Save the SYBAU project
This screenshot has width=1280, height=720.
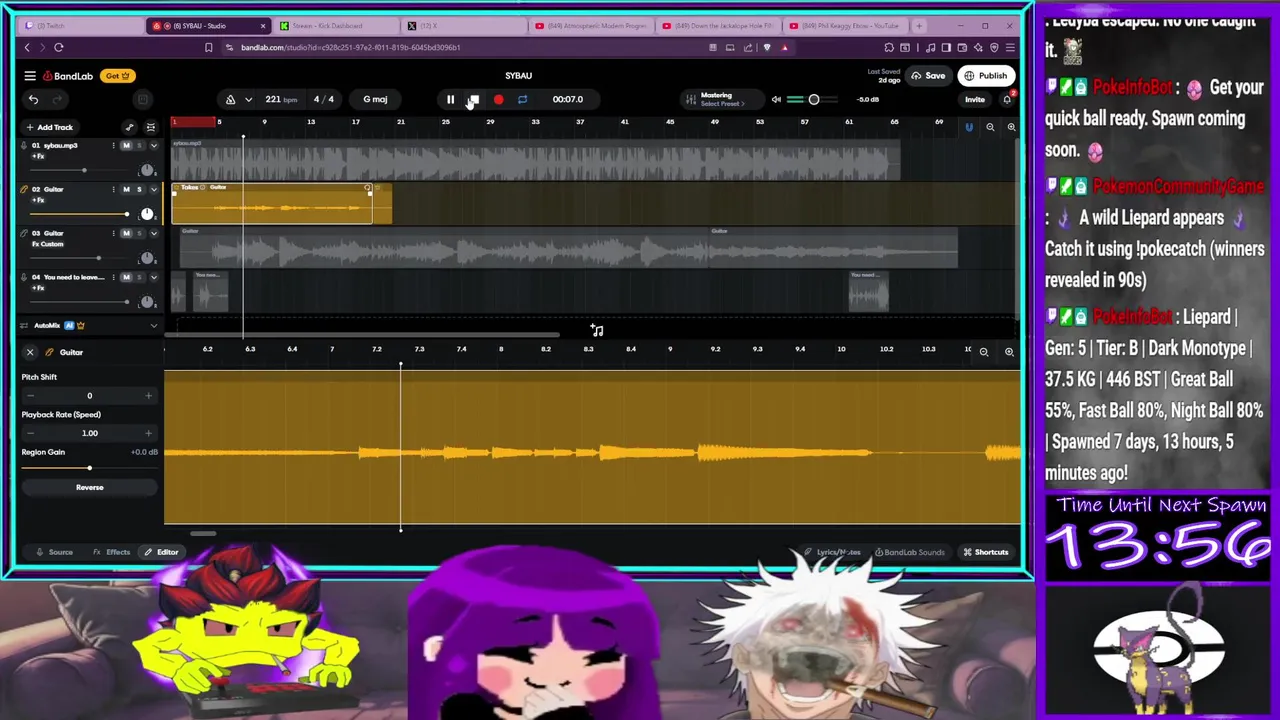(929, 76)
